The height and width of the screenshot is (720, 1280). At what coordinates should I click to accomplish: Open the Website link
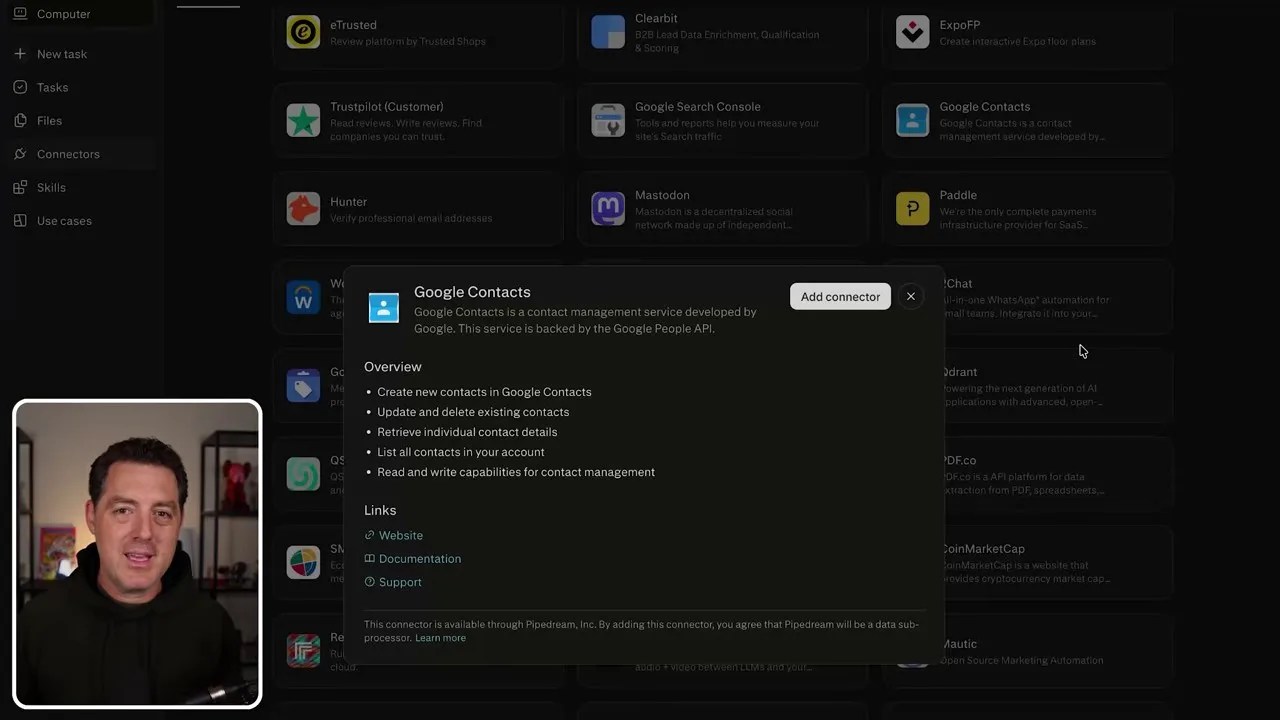(400, 535)
